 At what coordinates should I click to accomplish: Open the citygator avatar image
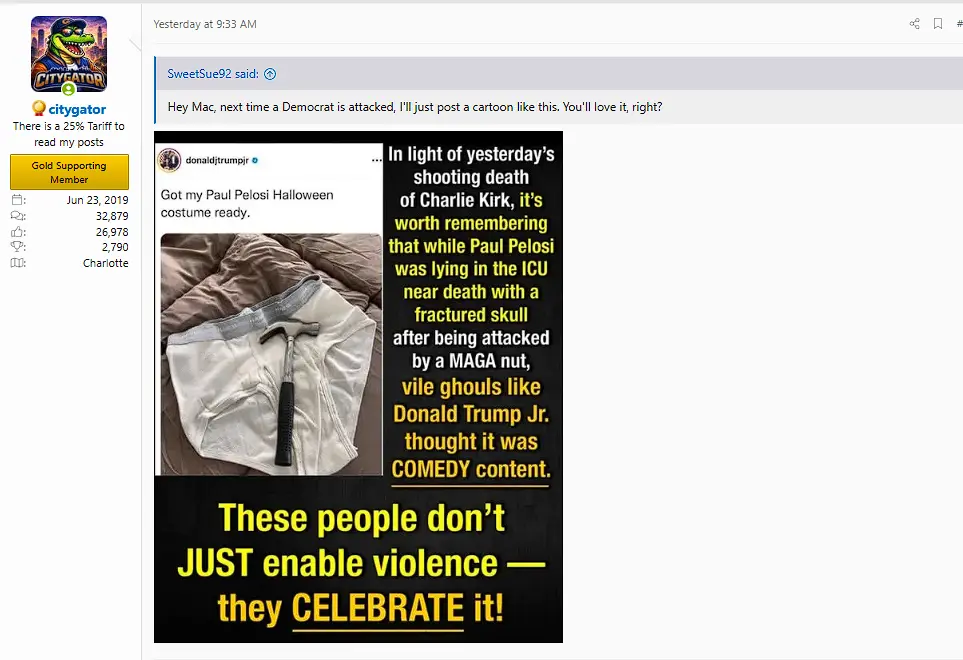[x=69, y=54]
